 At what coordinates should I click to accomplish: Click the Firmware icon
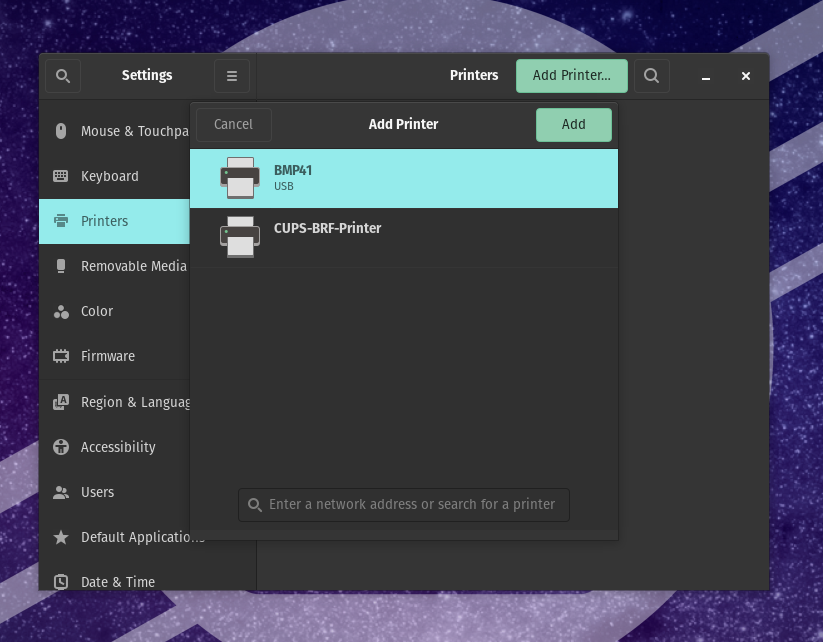coord(61,356)
